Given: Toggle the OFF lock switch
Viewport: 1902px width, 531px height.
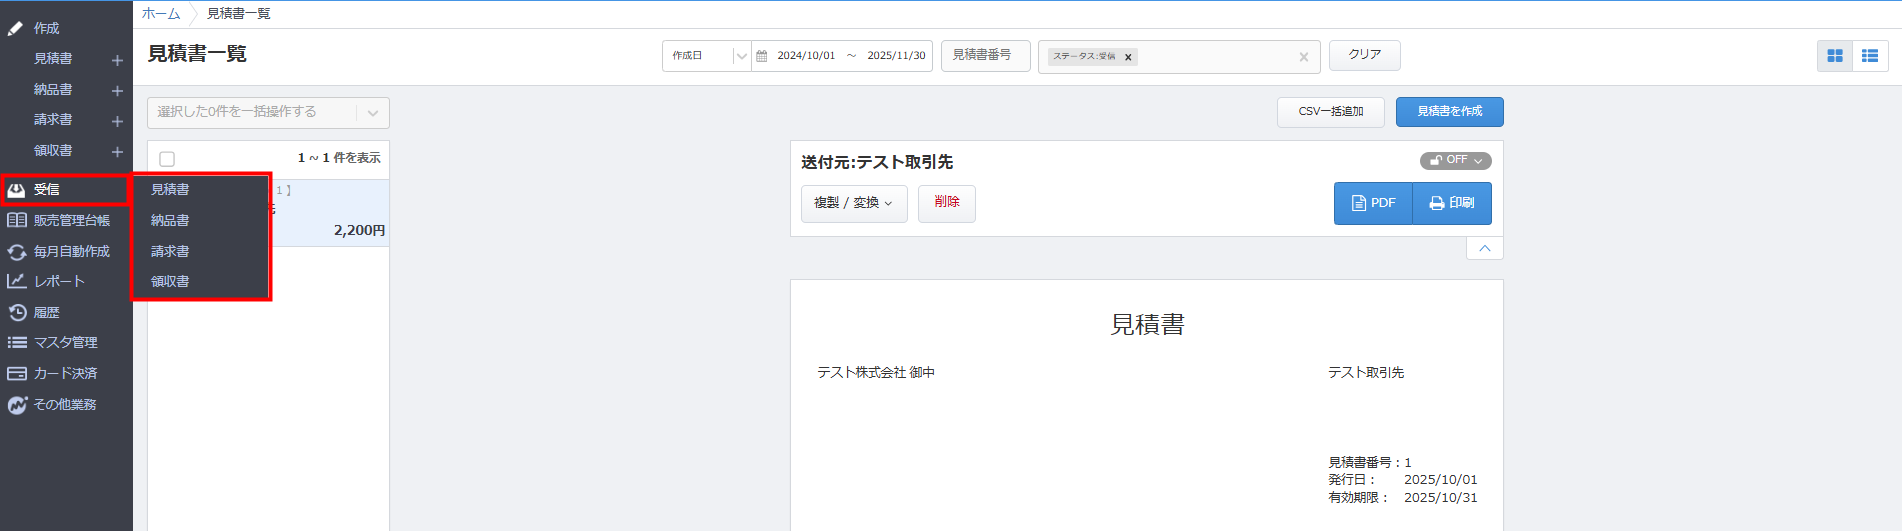Looking at the screenshot, I should point(1455,160).
